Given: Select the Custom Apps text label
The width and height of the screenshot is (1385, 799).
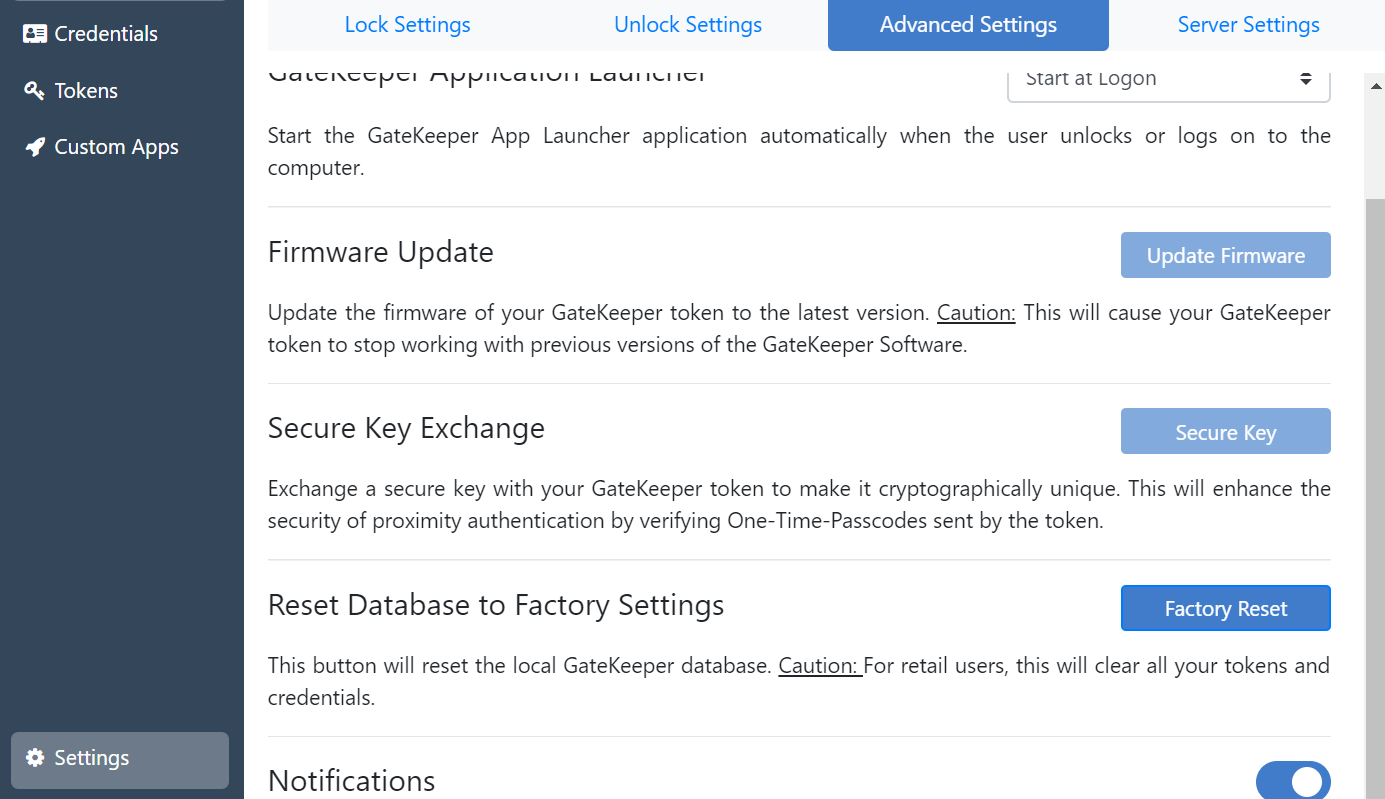Looking at the screenshot, I should click(x=116, y=147).
